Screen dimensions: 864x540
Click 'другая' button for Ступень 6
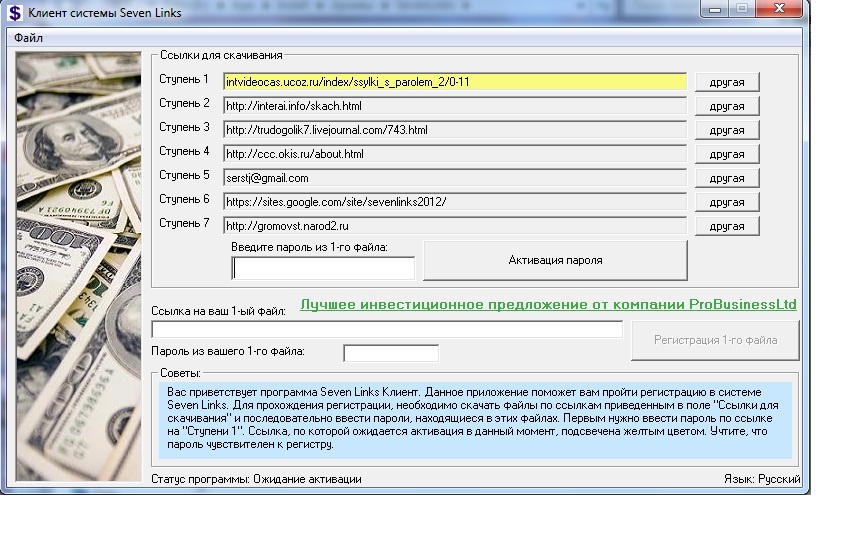(x=727, y=202)
